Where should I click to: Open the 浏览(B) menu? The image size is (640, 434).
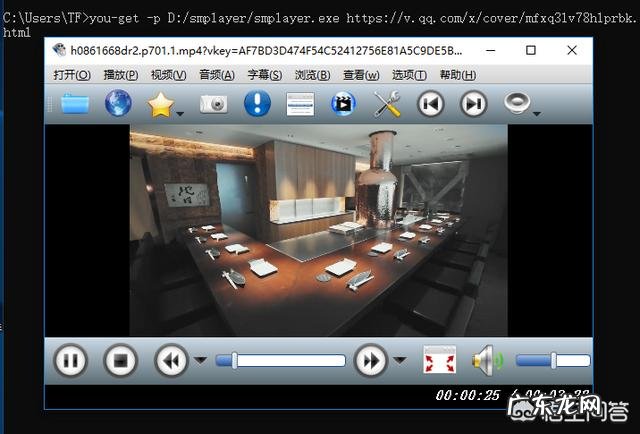click(312, 75)
